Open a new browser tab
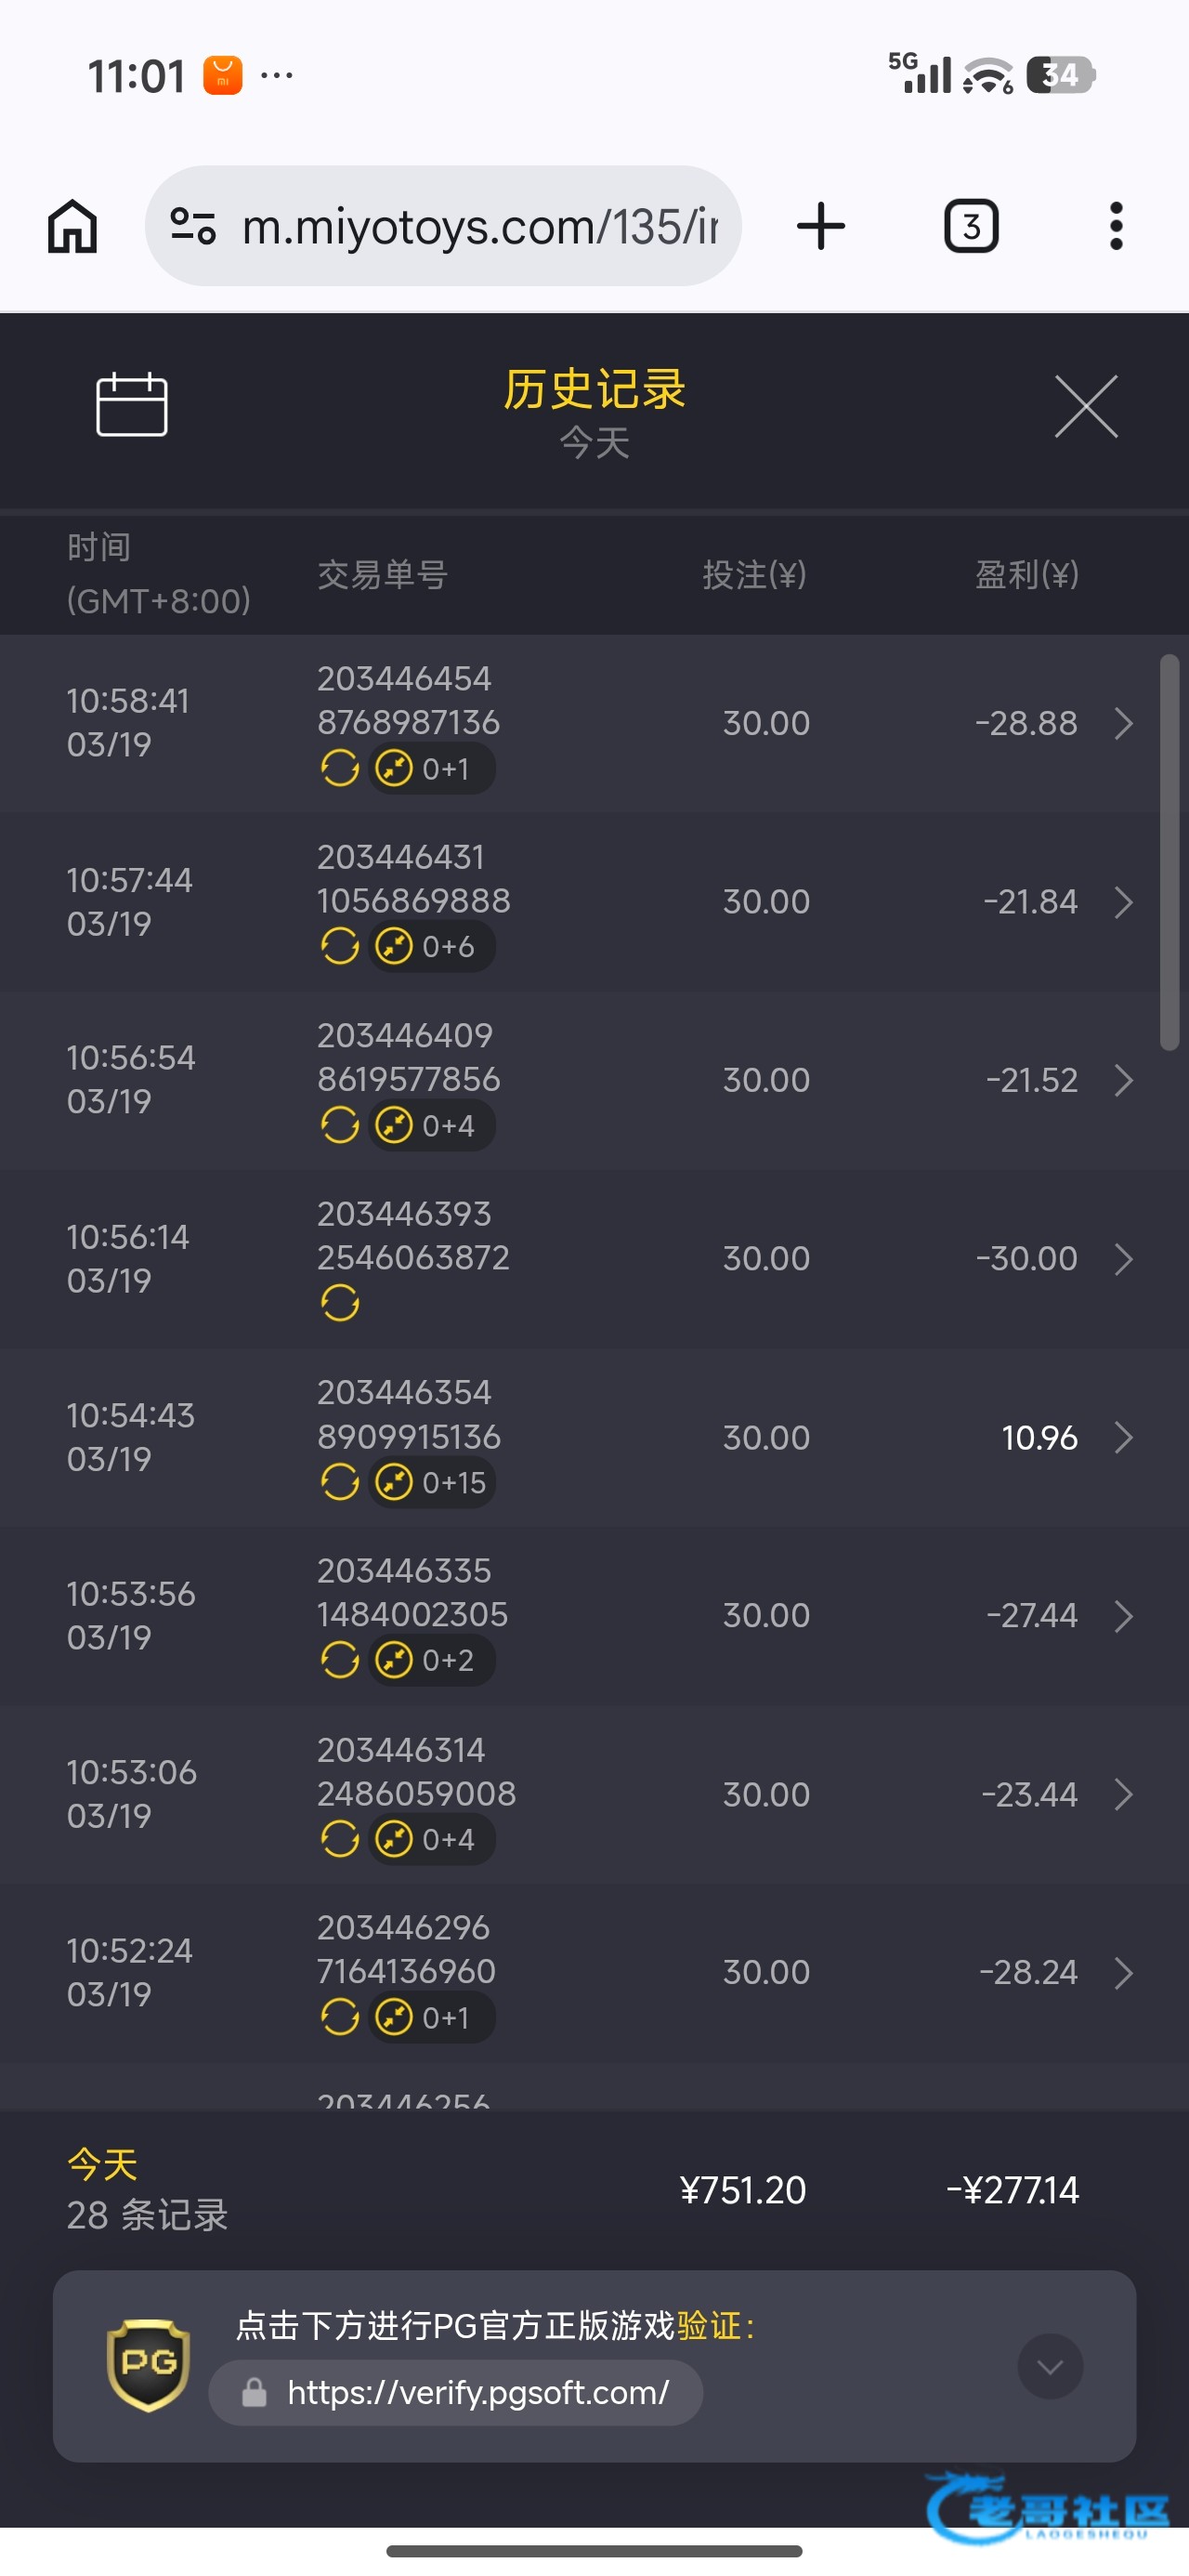 click(821, 226)
